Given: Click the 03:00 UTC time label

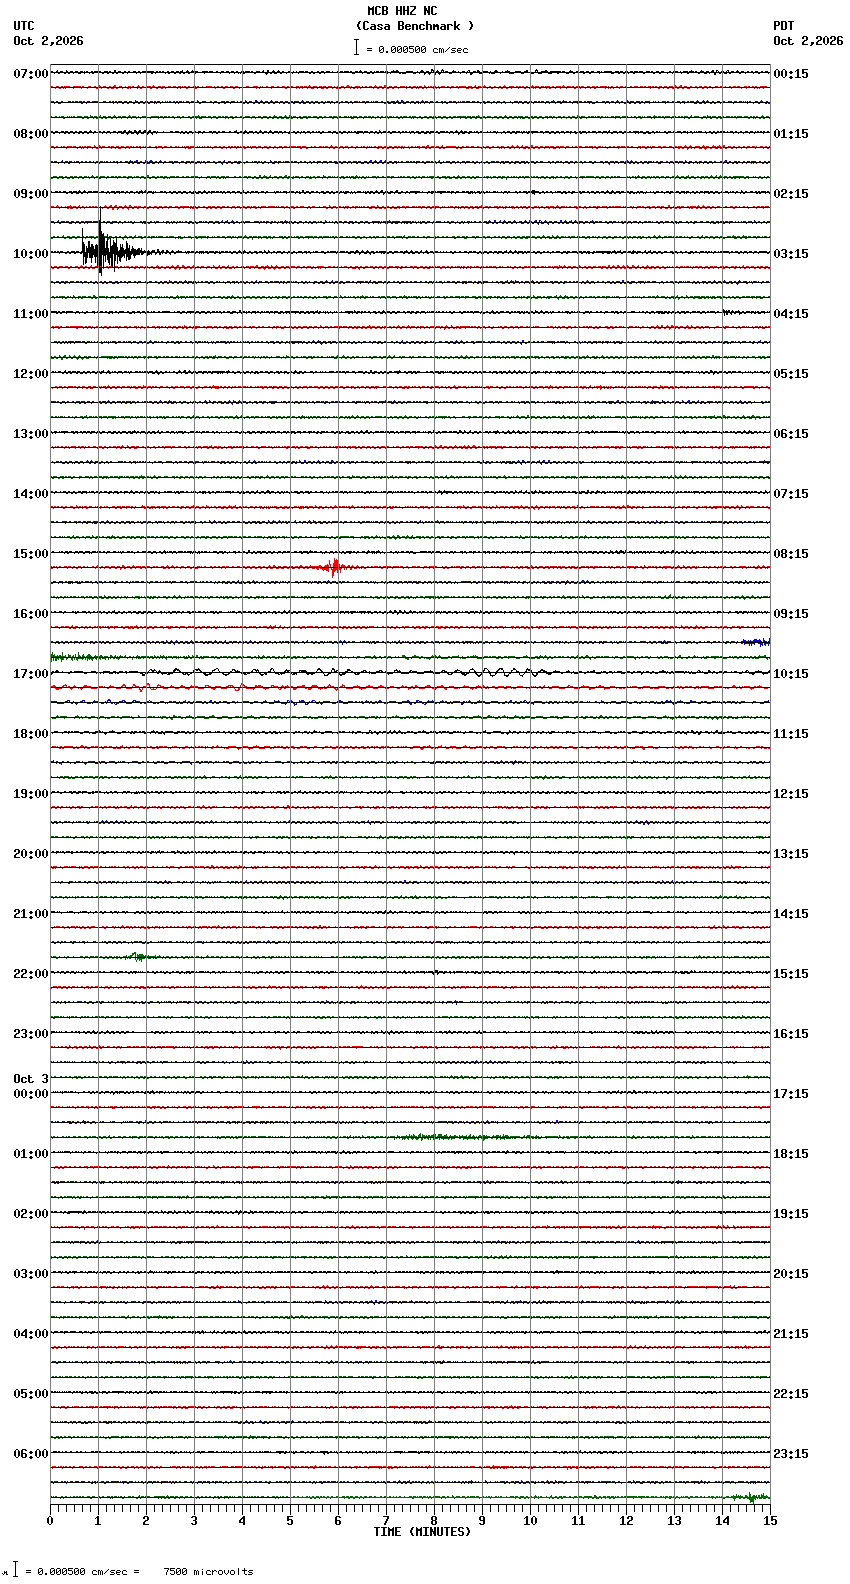Looking at the screenshot, I should pyautogui.click(x=31, y=1274).
